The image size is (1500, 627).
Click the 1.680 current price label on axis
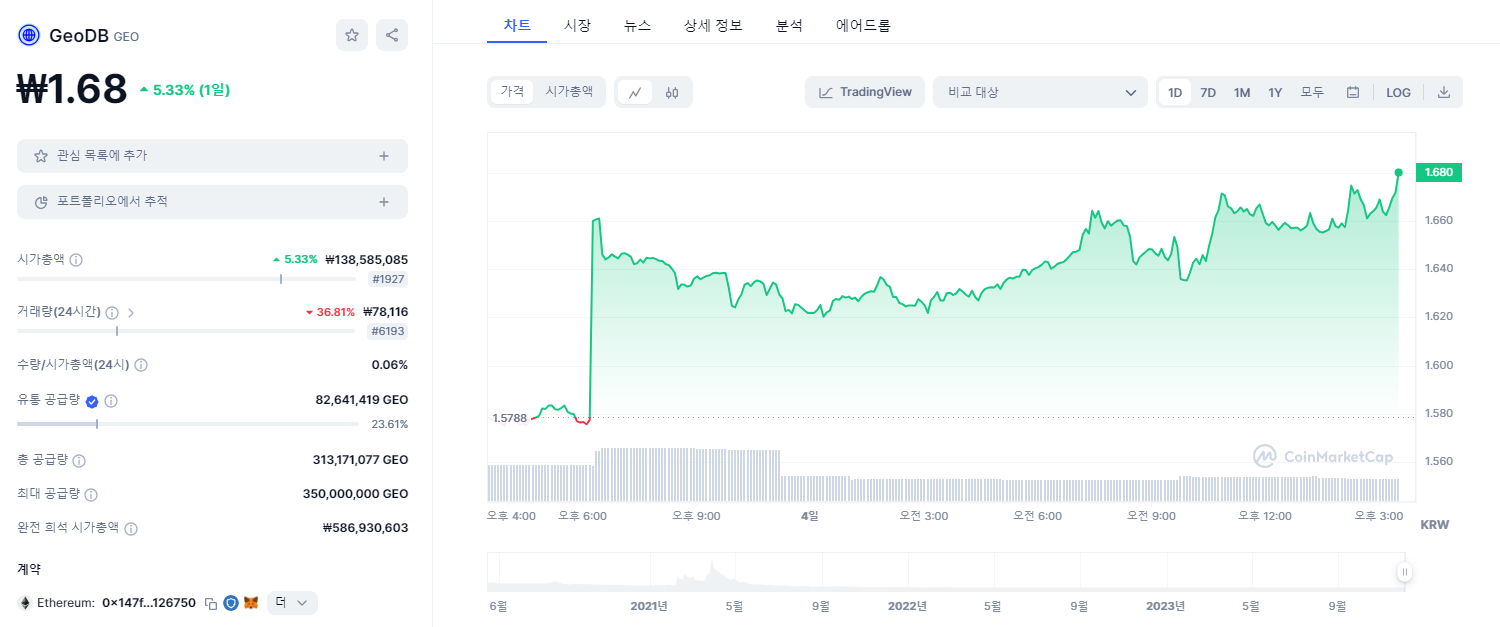(x=1439, y=172)
